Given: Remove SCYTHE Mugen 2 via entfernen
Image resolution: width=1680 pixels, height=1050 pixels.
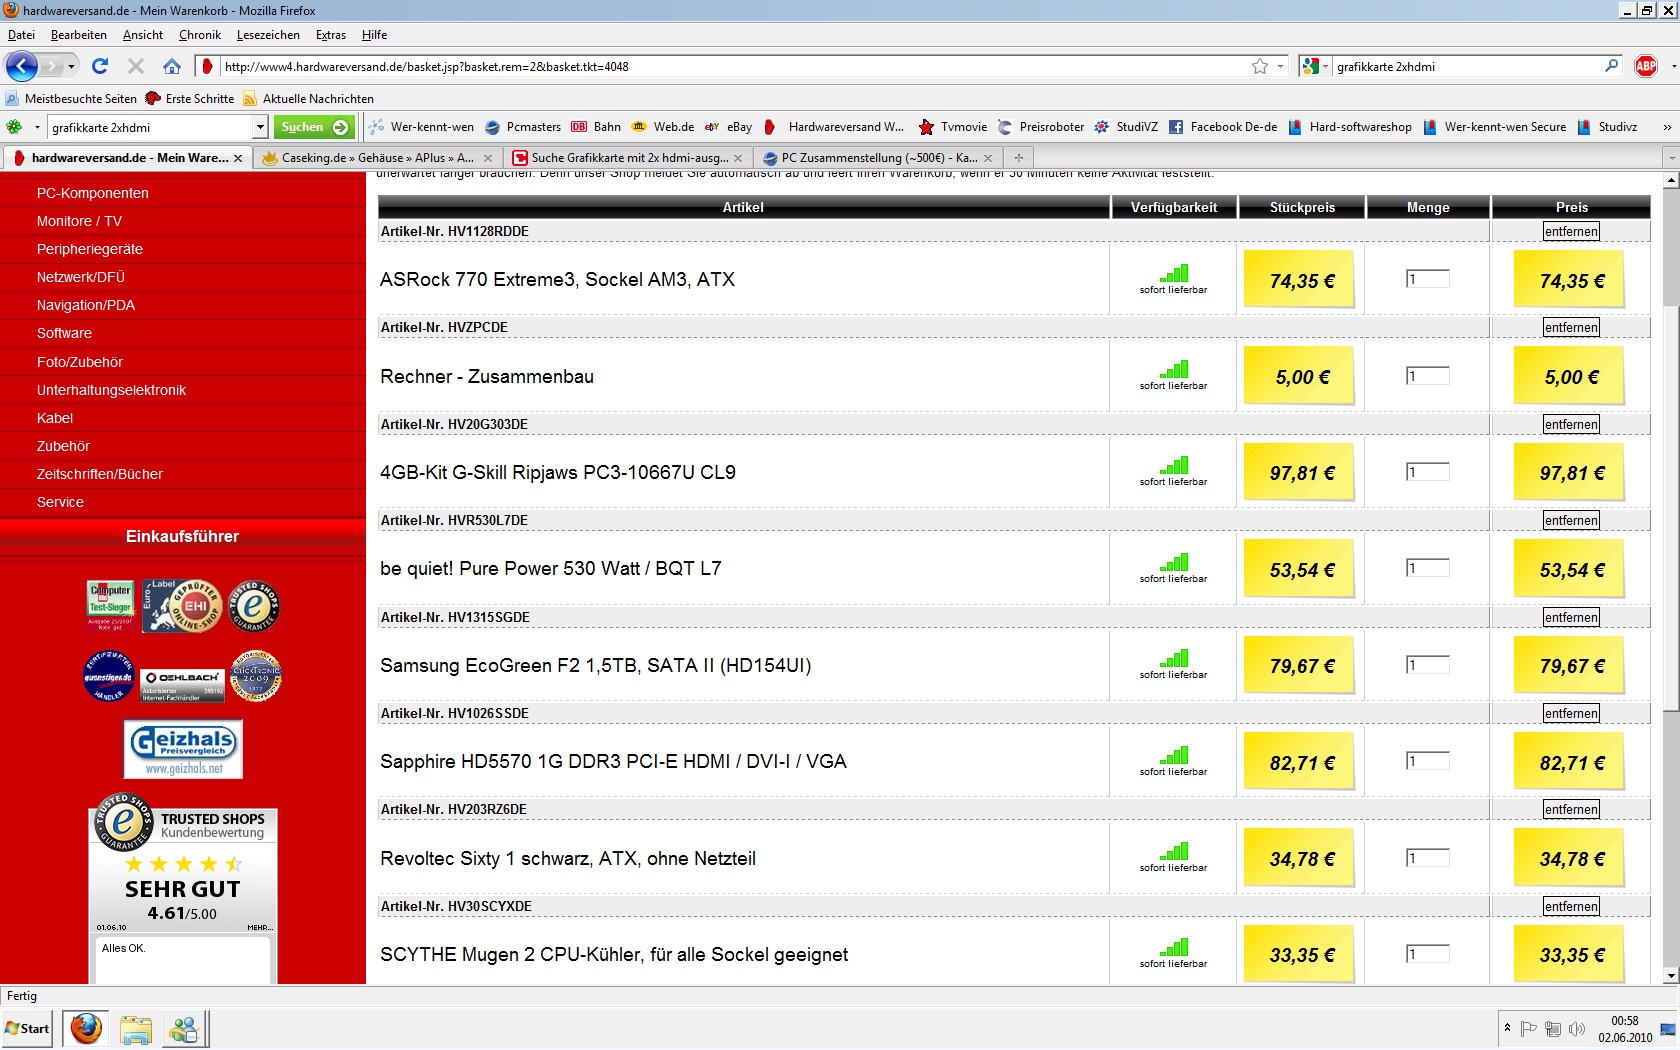Looking at the screenshot, I should (x=1571, y=906).
